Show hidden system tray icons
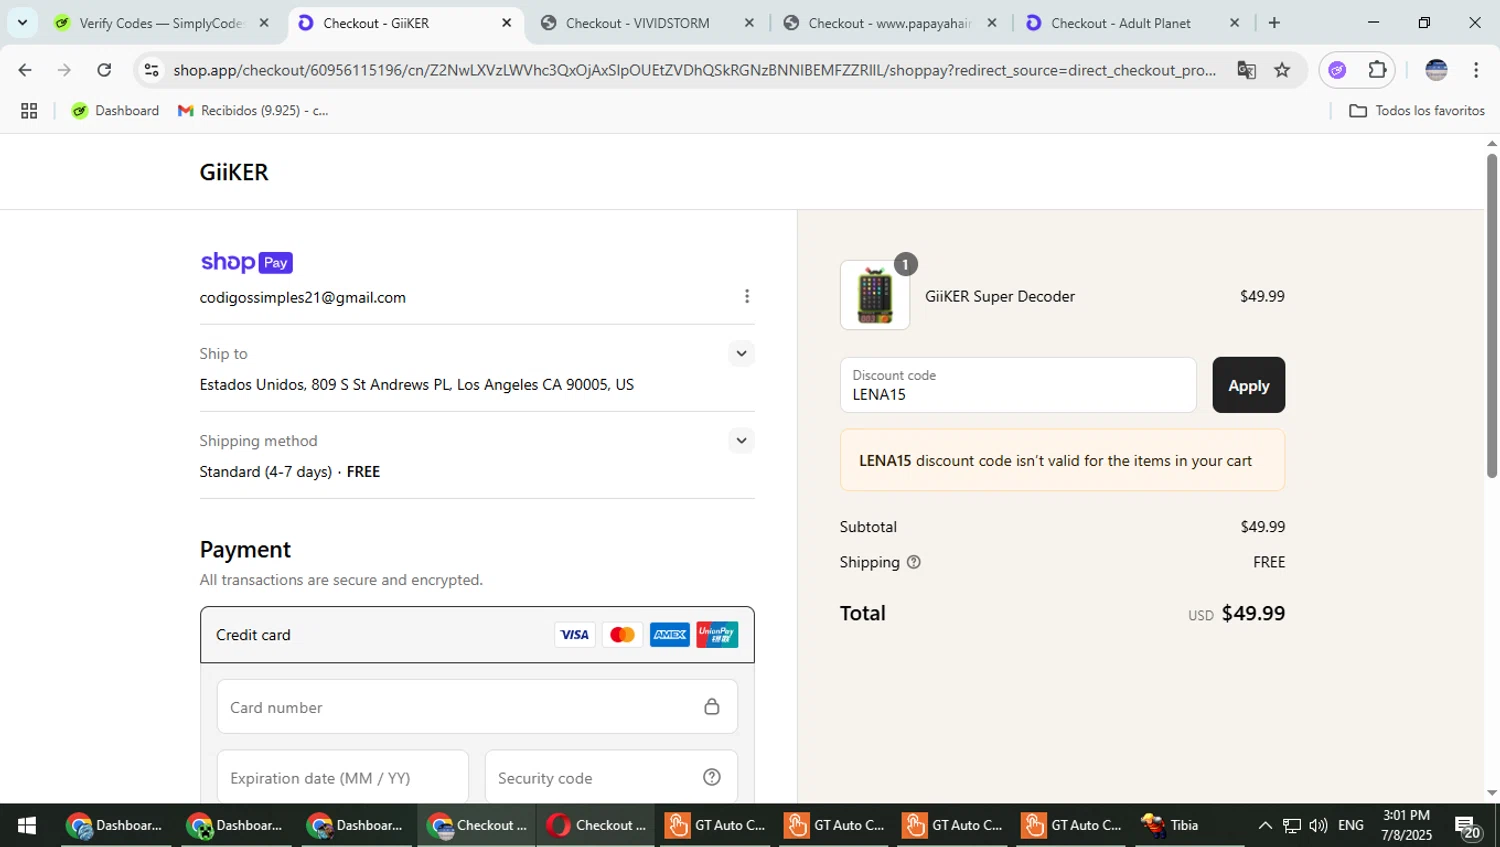Viewport: 1500px width, 847px height. click(1265, 826)
